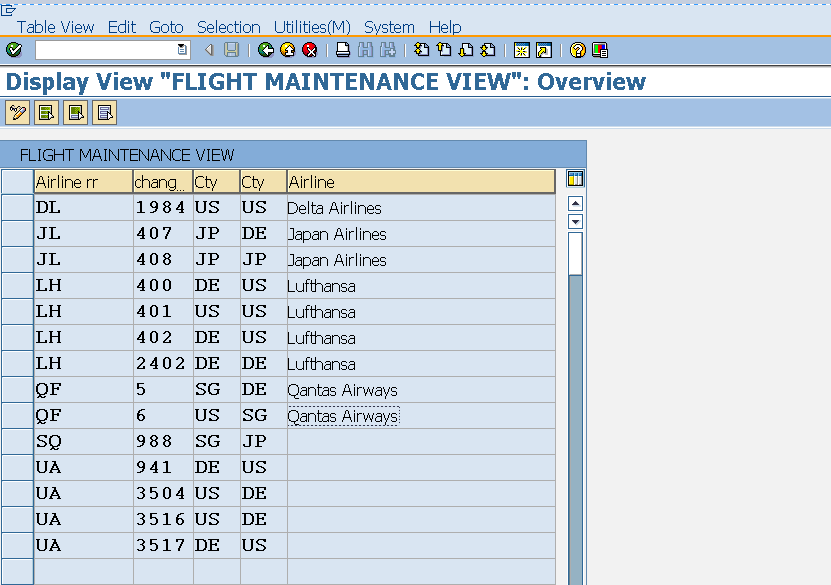Select the row for Singapore flight SQ 988
Viewport: 831px width, 585px height.
tap(18, 440)
